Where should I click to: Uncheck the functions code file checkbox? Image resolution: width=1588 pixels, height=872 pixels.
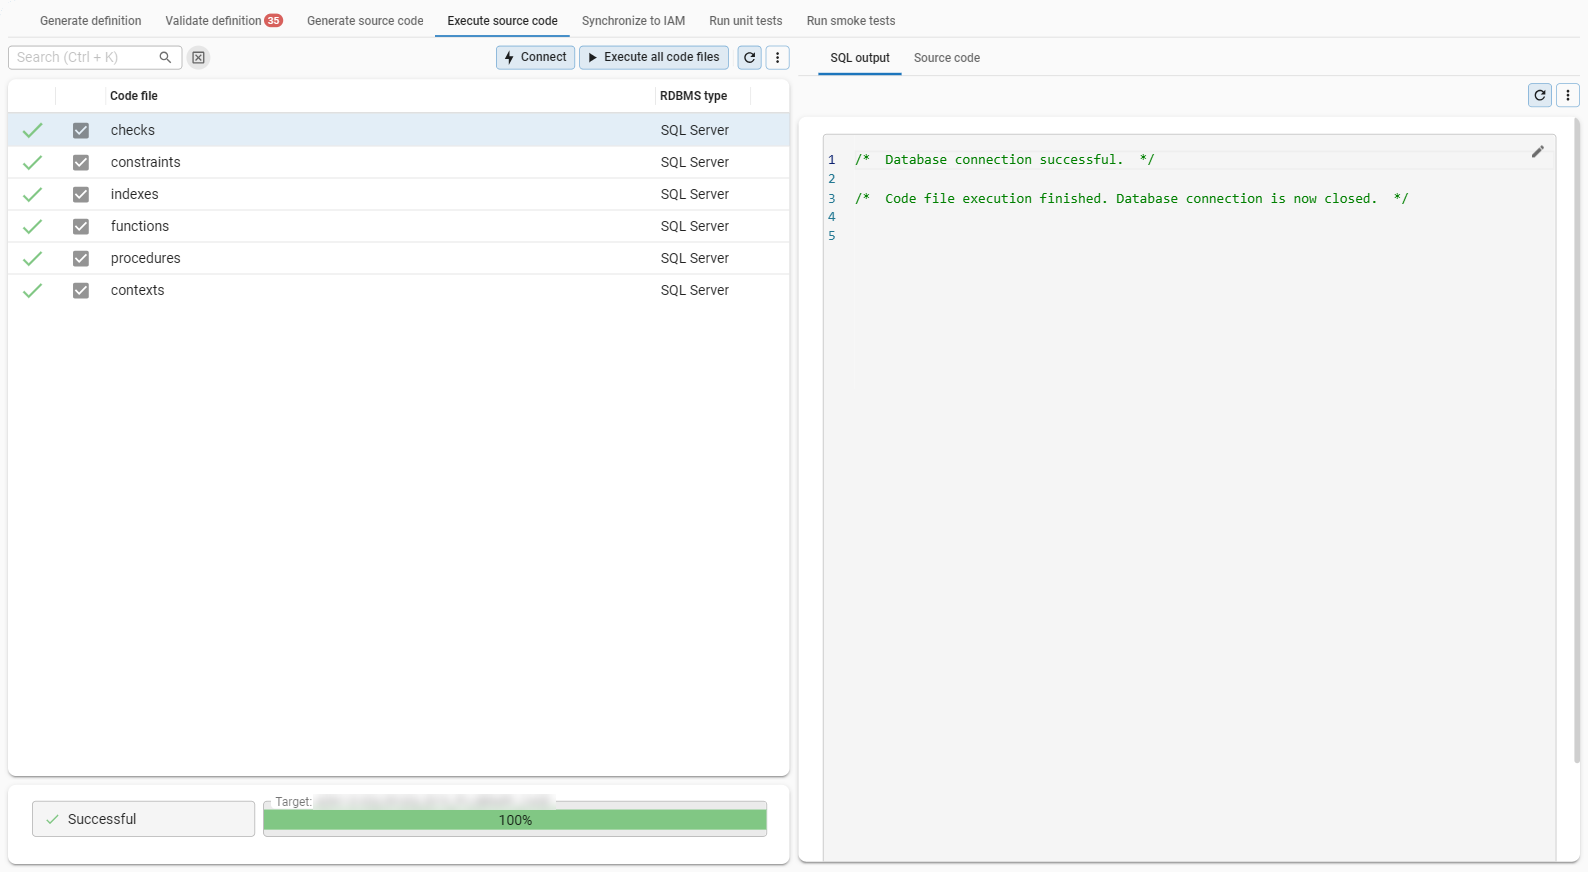81,226
